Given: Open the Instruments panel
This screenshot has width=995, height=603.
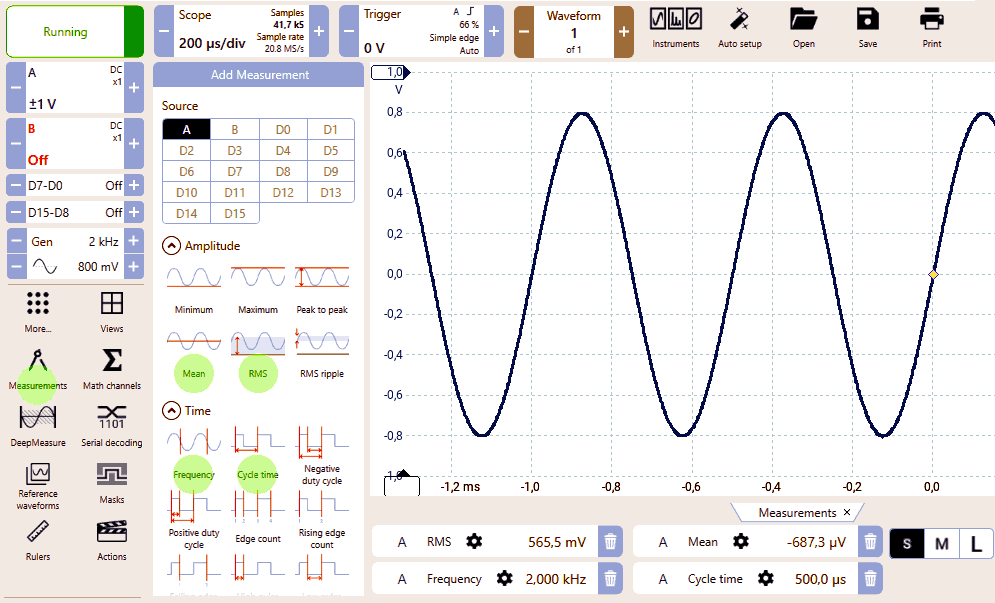Looking at the screenshot, I should tap(675, 29).
